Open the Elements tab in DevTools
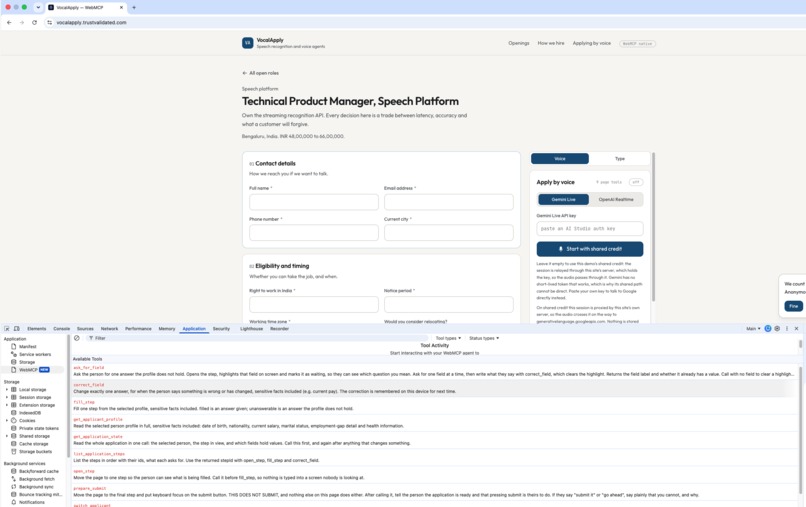 click(x=36, y=329)
